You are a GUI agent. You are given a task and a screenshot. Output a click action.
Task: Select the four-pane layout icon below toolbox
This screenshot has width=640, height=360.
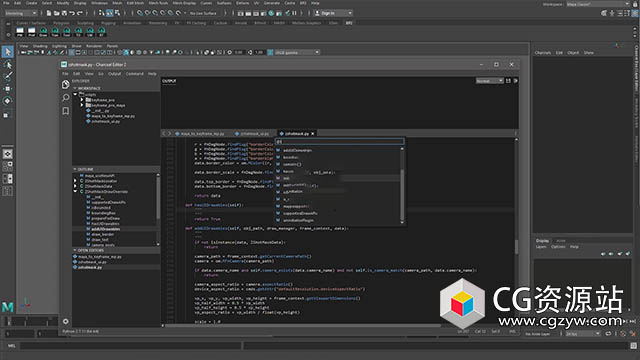(x=7, y=166)
